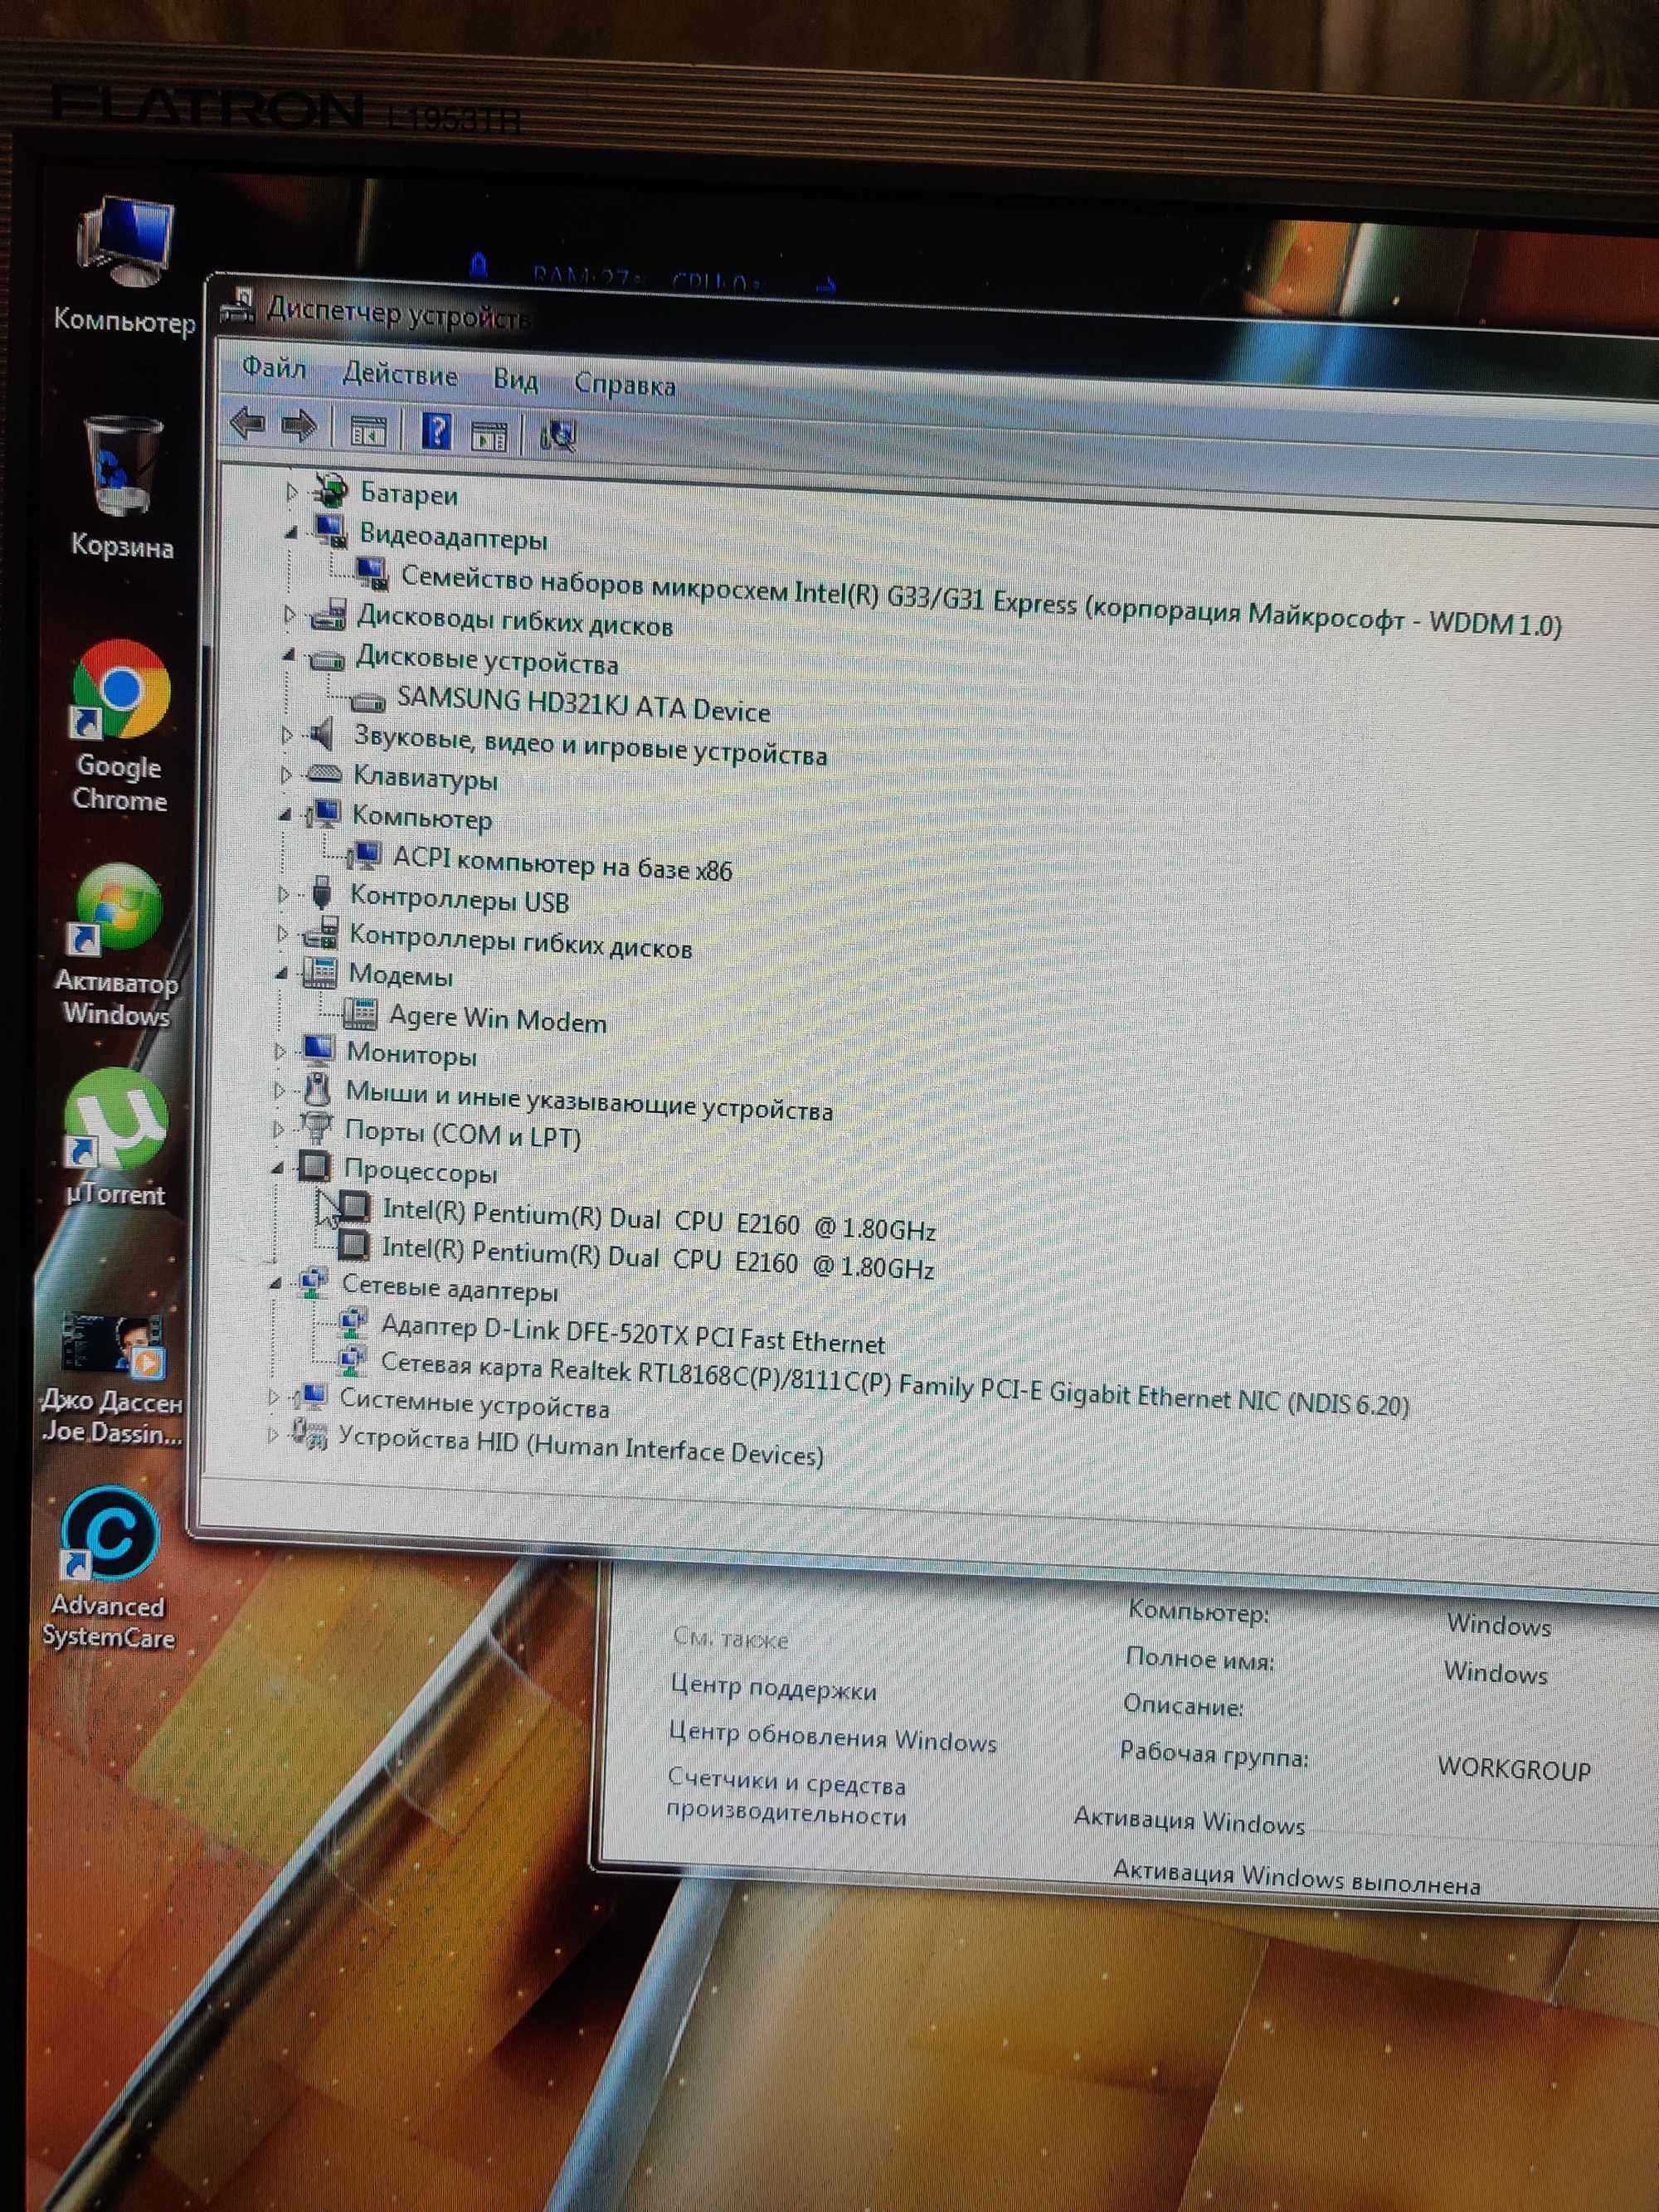Select Контроллеры гибких дисков category
The image size is (1659, 2212).
520,940
